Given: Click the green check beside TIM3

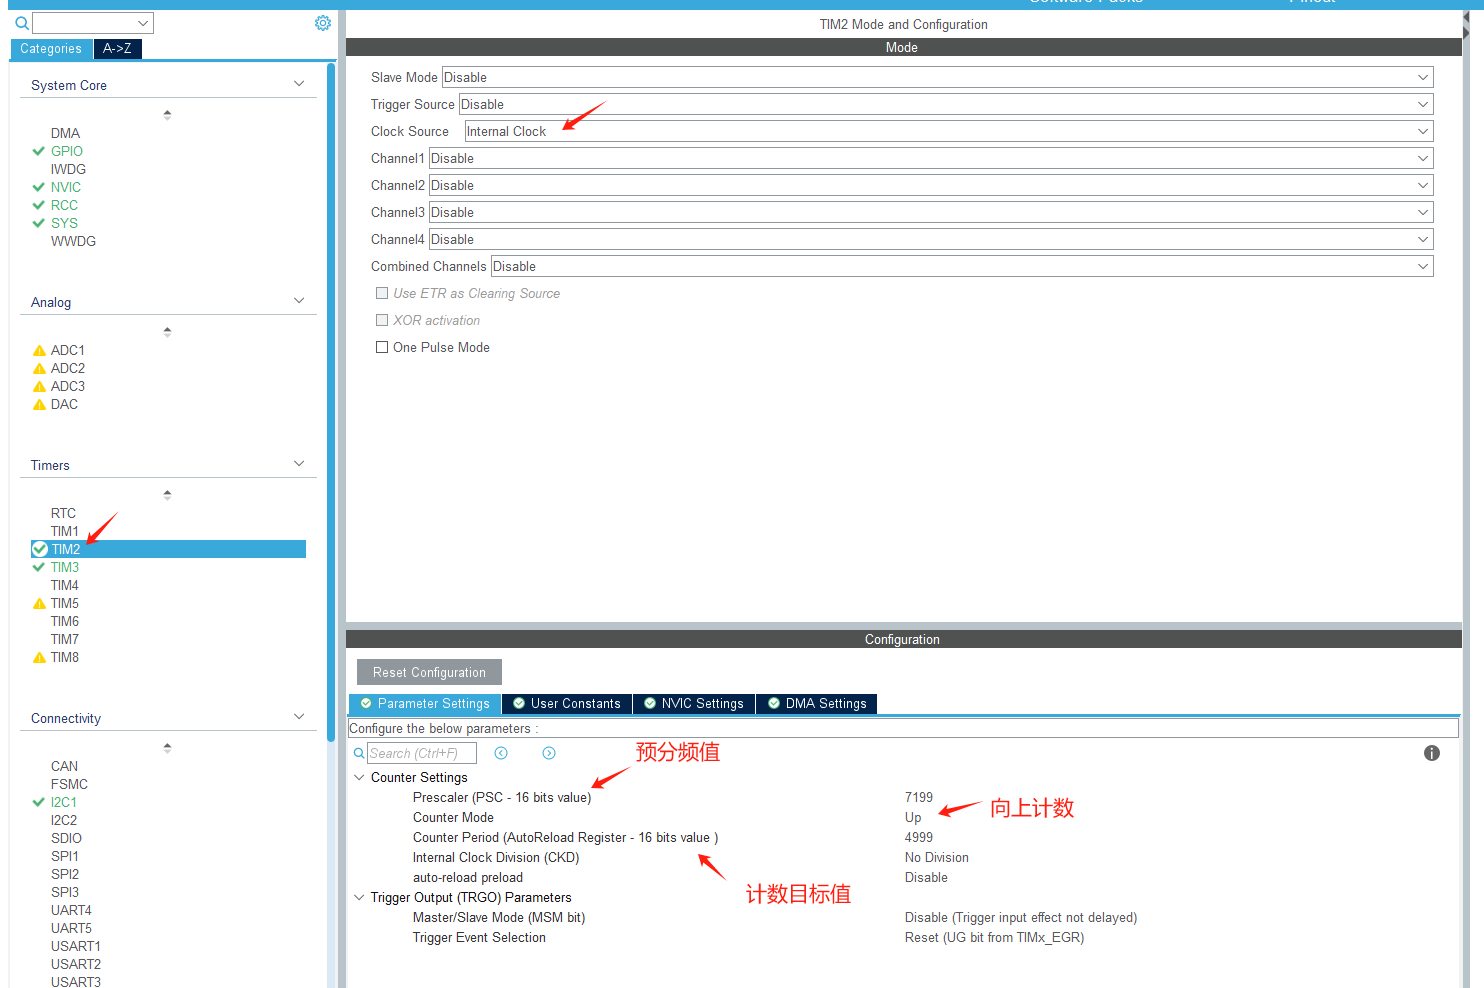Looking at the screenshot, I should point(39,567).
